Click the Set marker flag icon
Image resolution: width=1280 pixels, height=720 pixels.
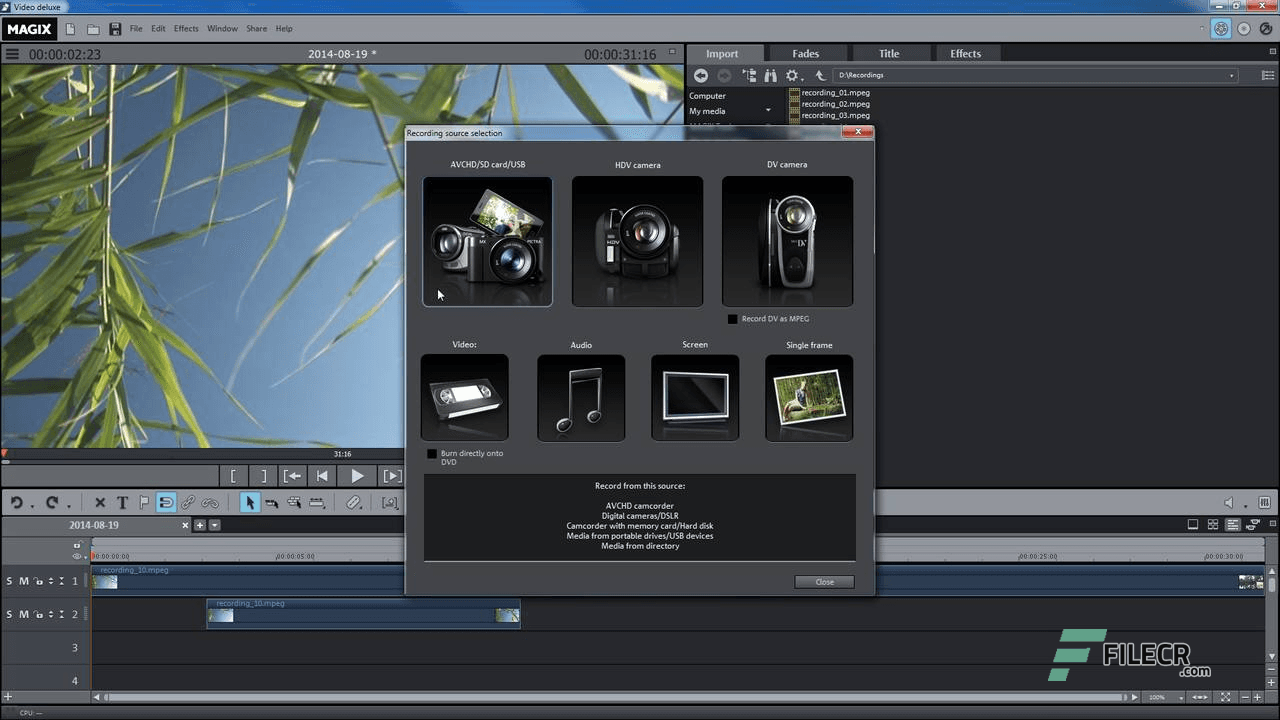tap(143, 502)
